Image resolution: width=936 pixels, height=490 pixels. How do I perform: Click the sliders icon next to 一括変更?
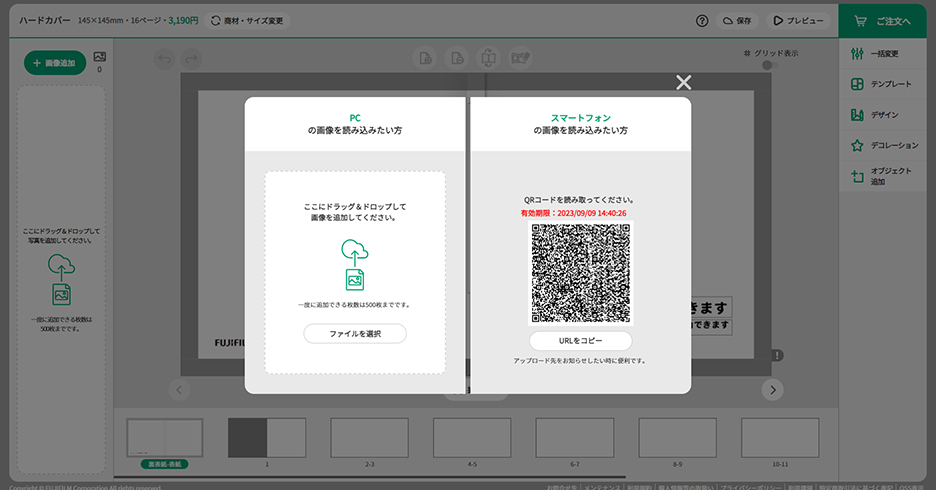coord(857,54)
